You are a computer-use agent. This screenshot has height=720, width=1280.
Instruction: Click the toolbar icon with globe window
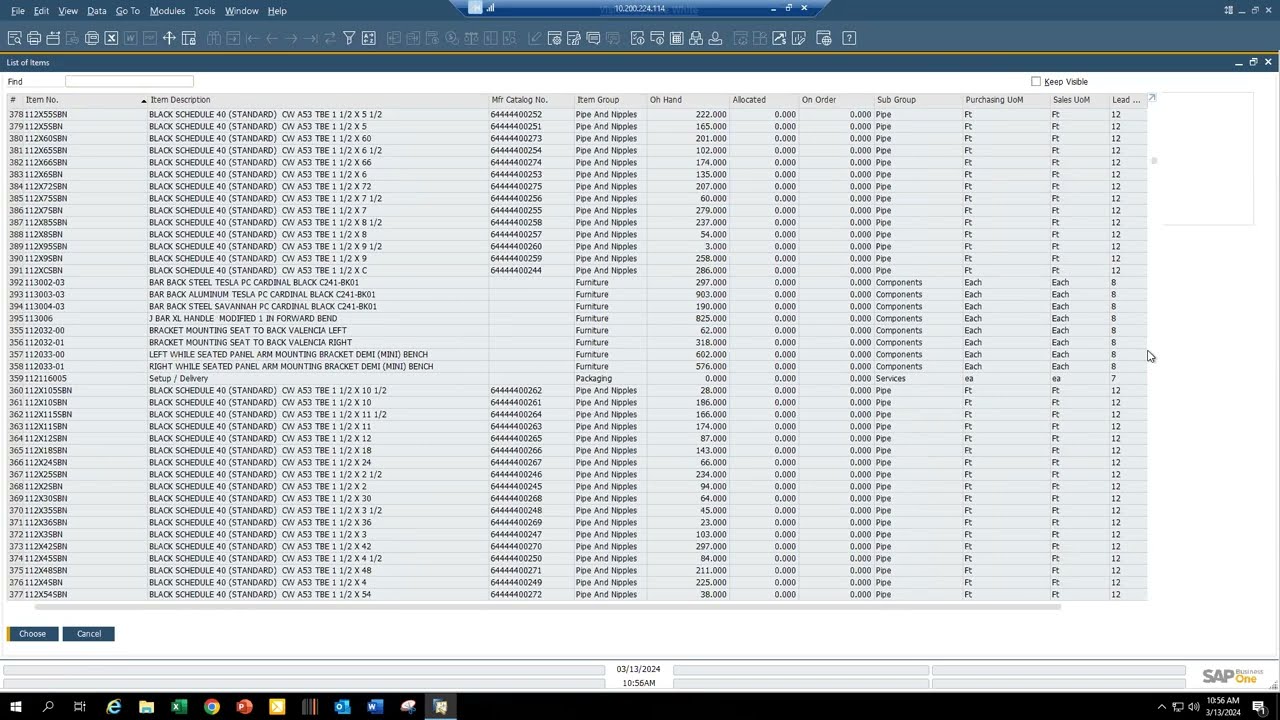[824, 38]
